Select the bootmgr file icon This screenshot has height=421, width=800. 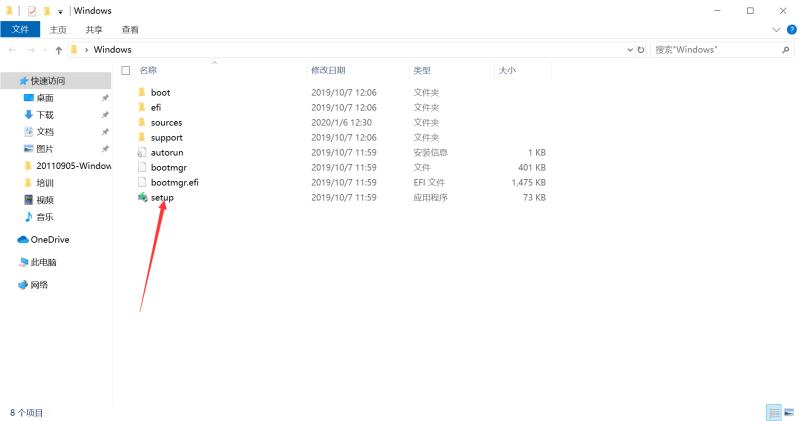coord(142,167)
